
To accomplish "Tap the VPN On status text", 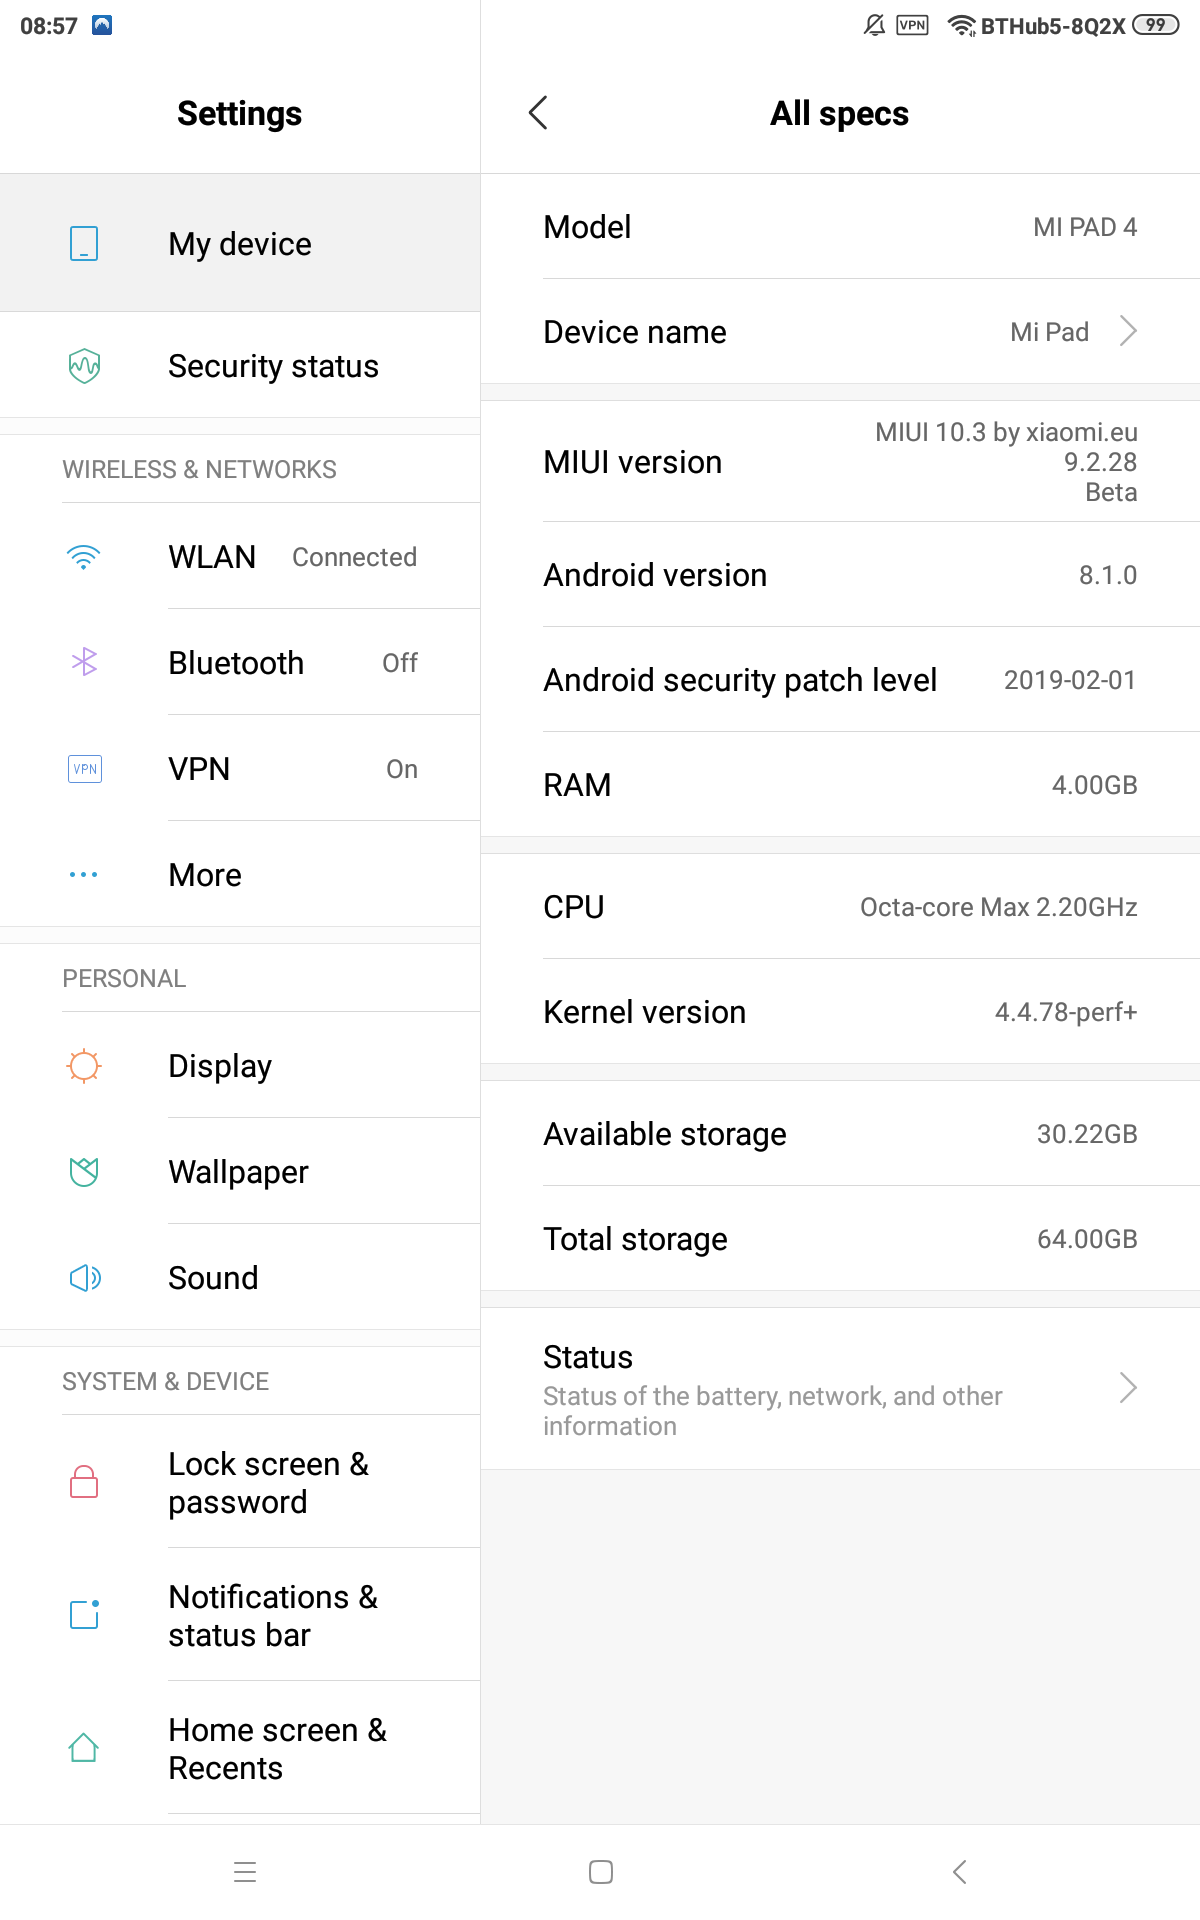I will point(402,769).
